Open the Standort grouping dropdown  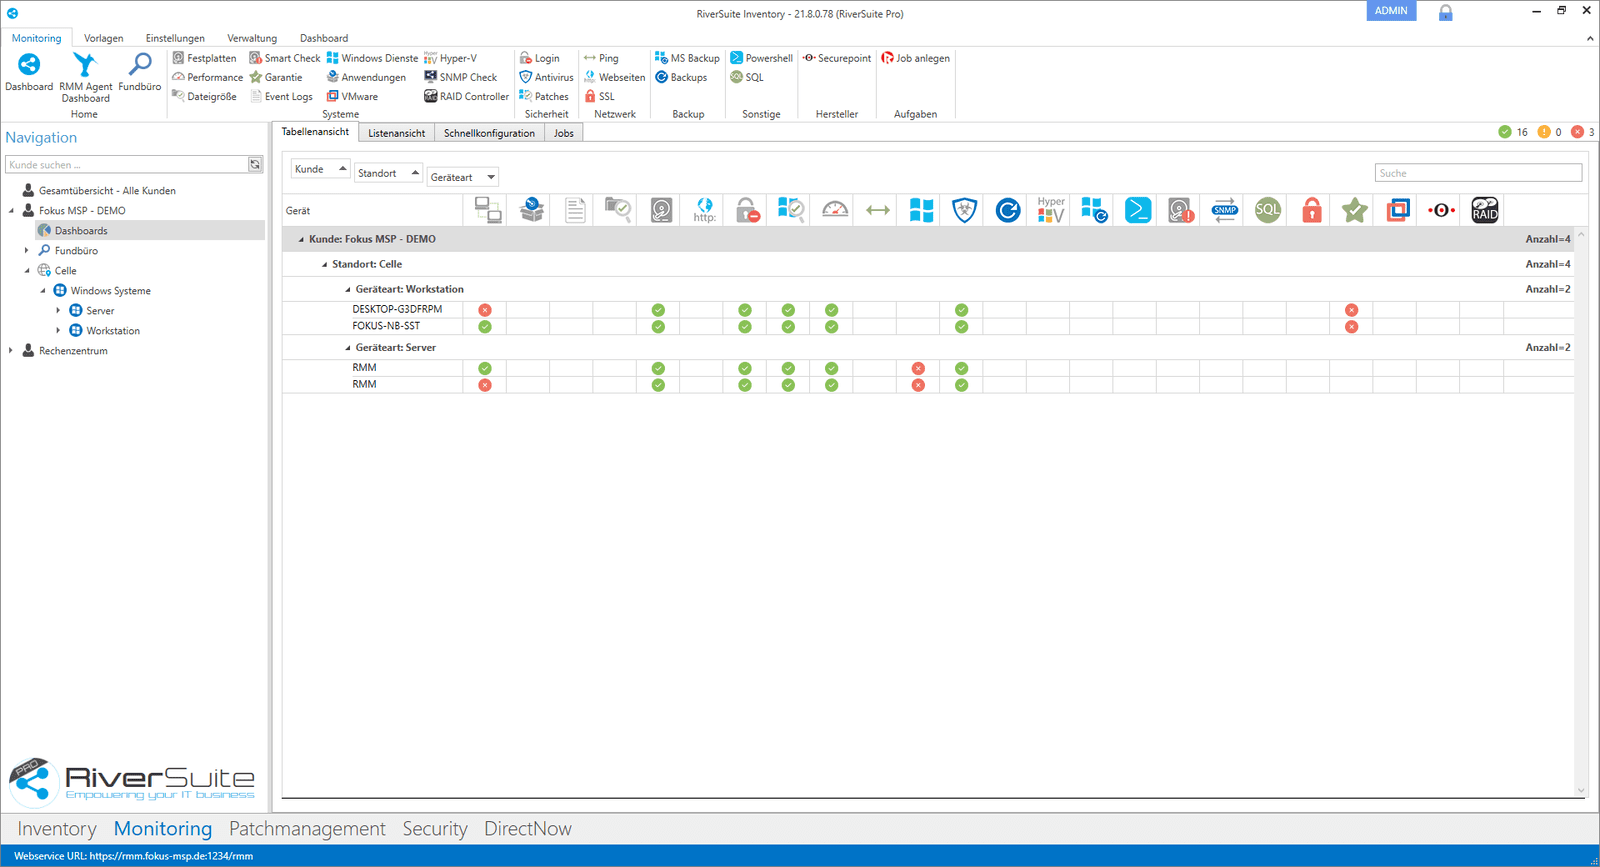coord(388,173)
